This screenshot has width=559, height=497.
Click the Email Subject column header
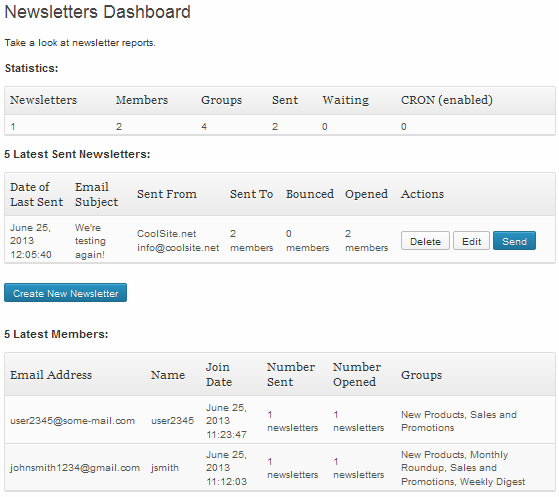pos(96,194)
